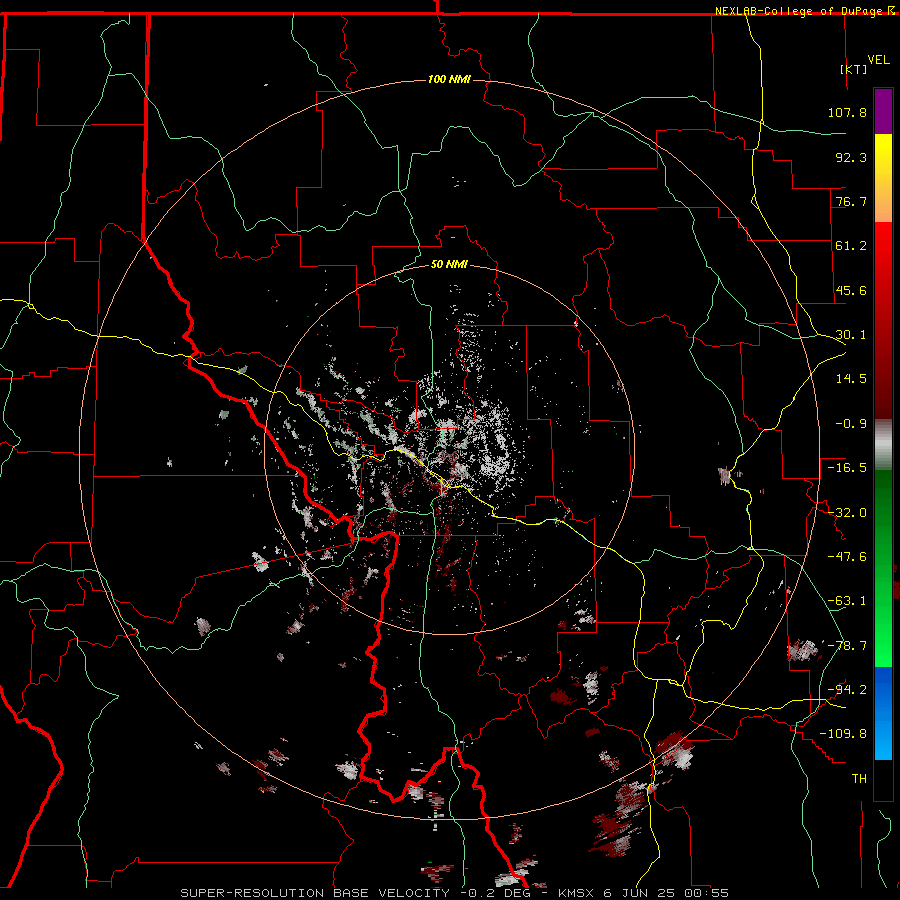Click the -47.6 scale value
The height and width of the screenshot is (900, 900).
point(847,557)
